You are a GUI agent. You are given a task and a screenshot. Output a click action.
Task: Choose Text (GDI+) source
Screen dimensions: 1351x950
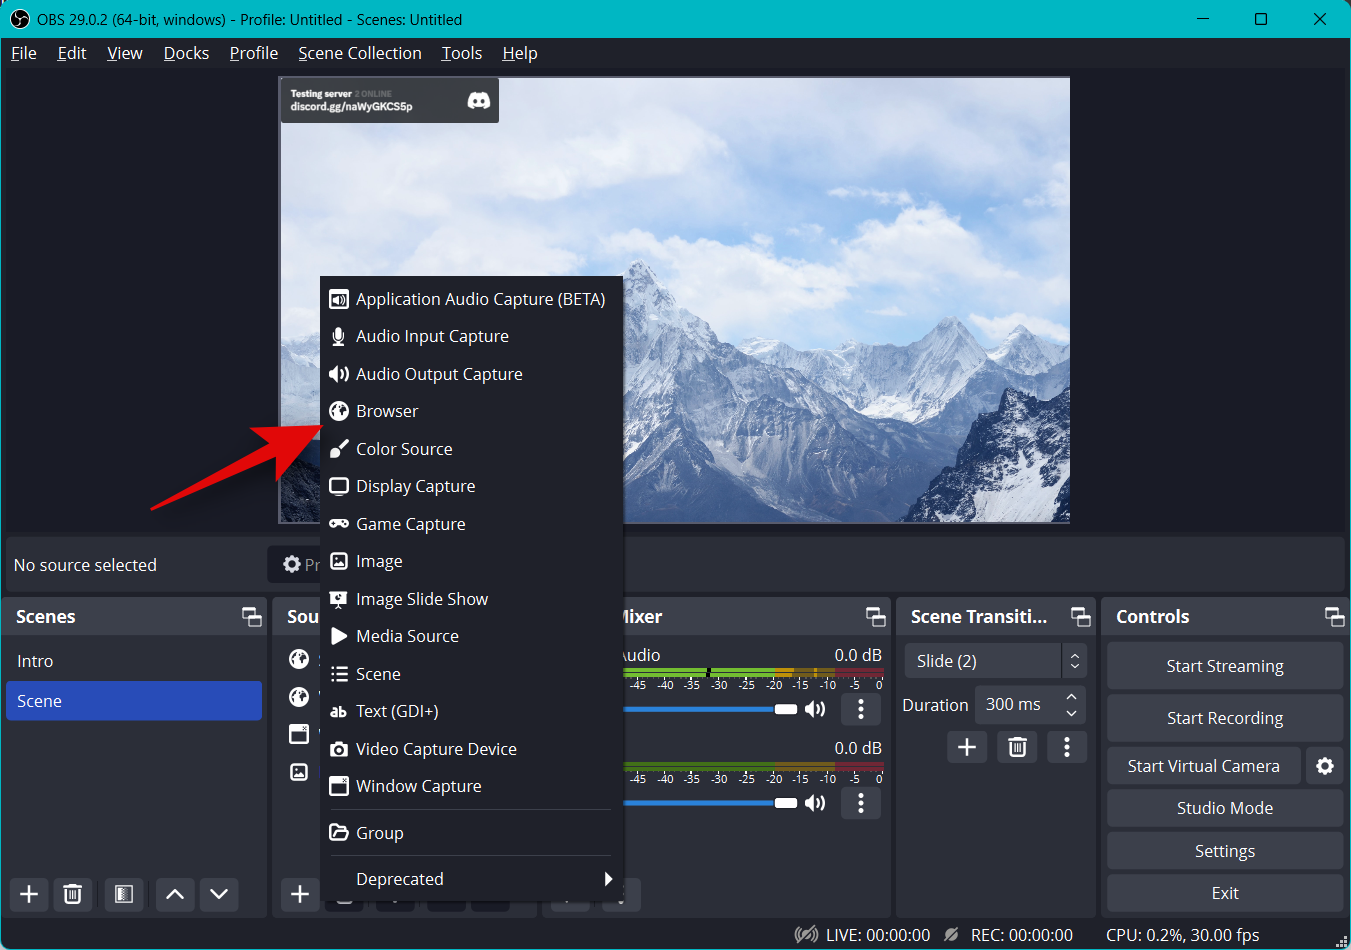[471, 711]
